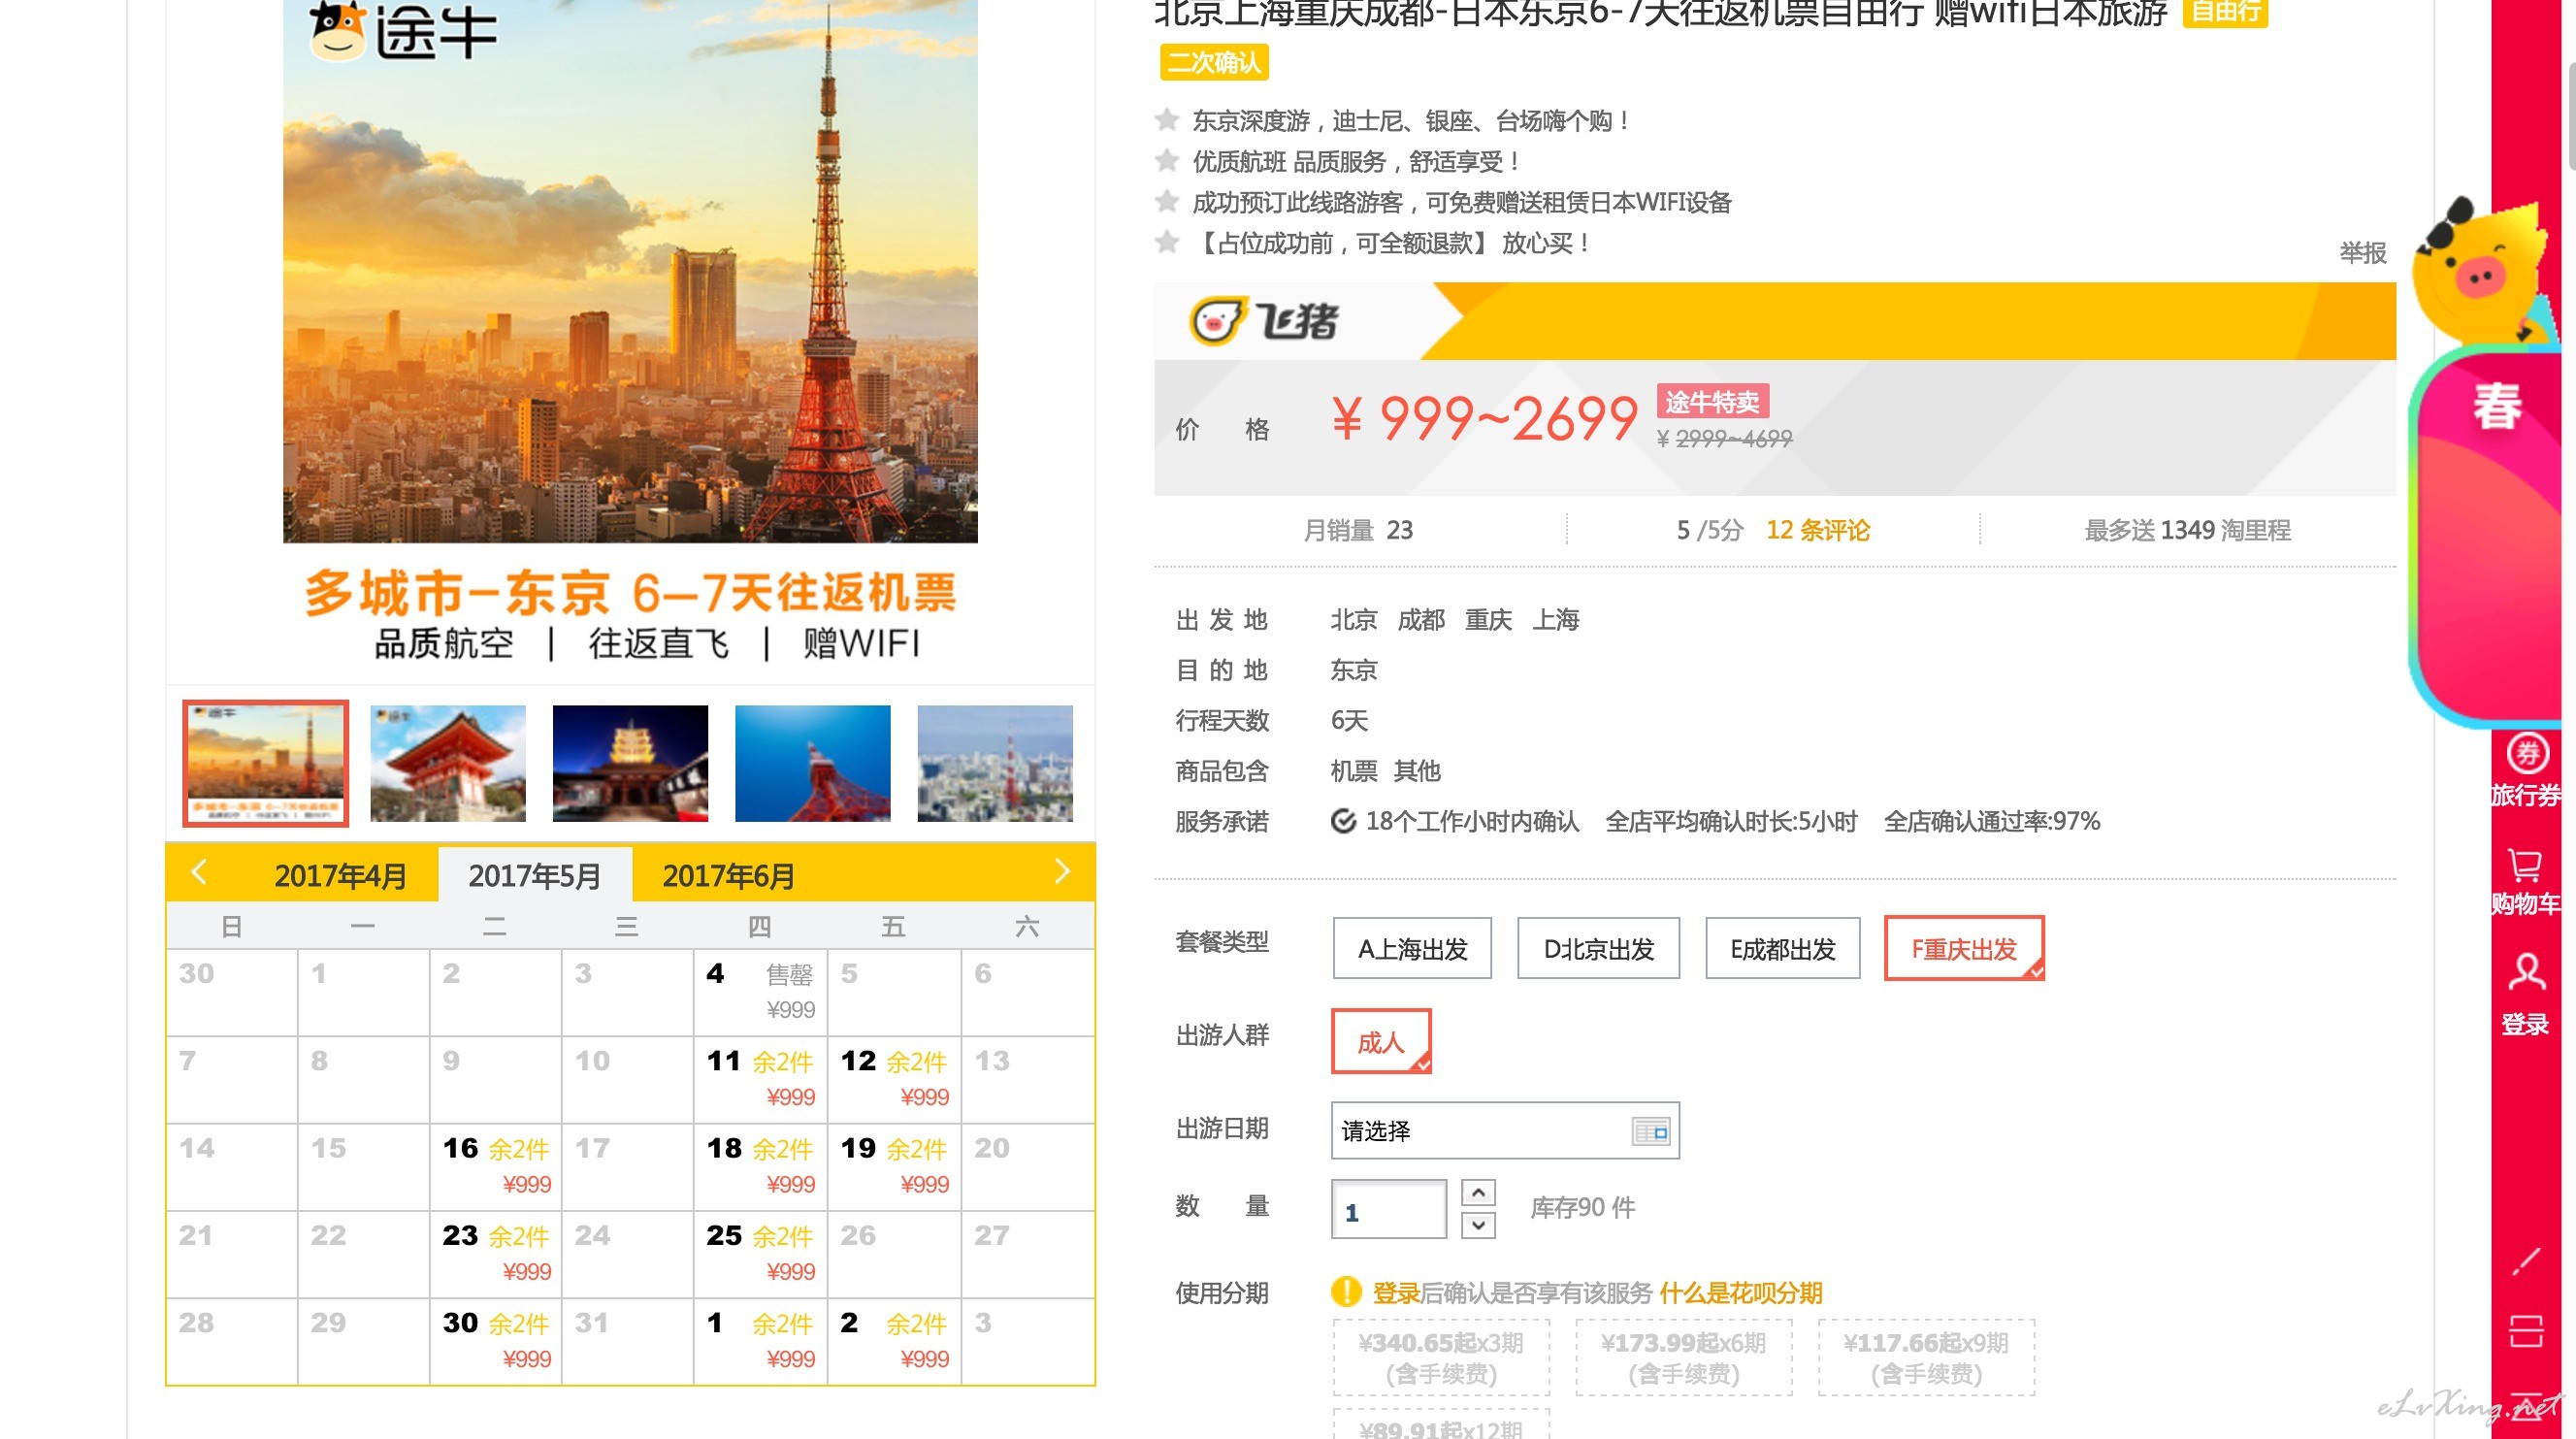Go to previous month in calendar
Image resolution: width=2576 pixels, height=1439 pixels.
click(199, 872)
